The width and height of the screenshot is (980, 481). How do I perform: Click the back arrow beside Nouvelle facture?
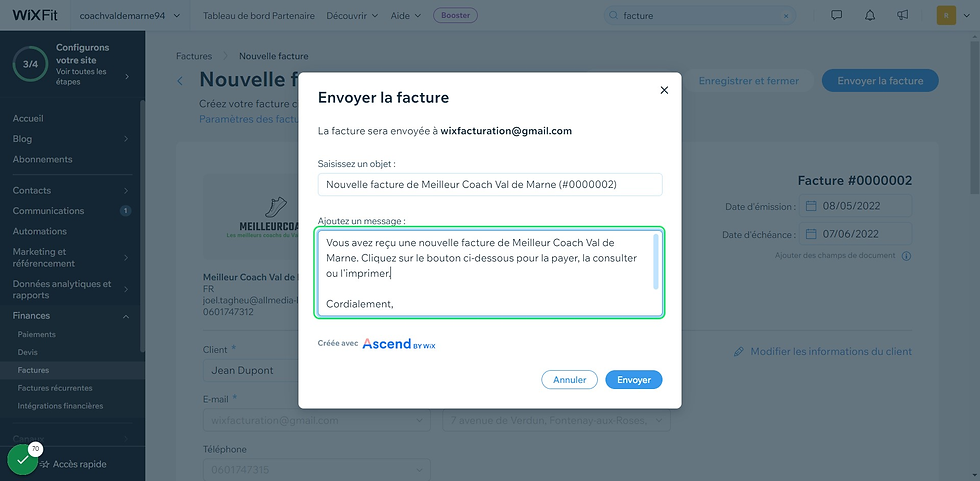(180, 81)
